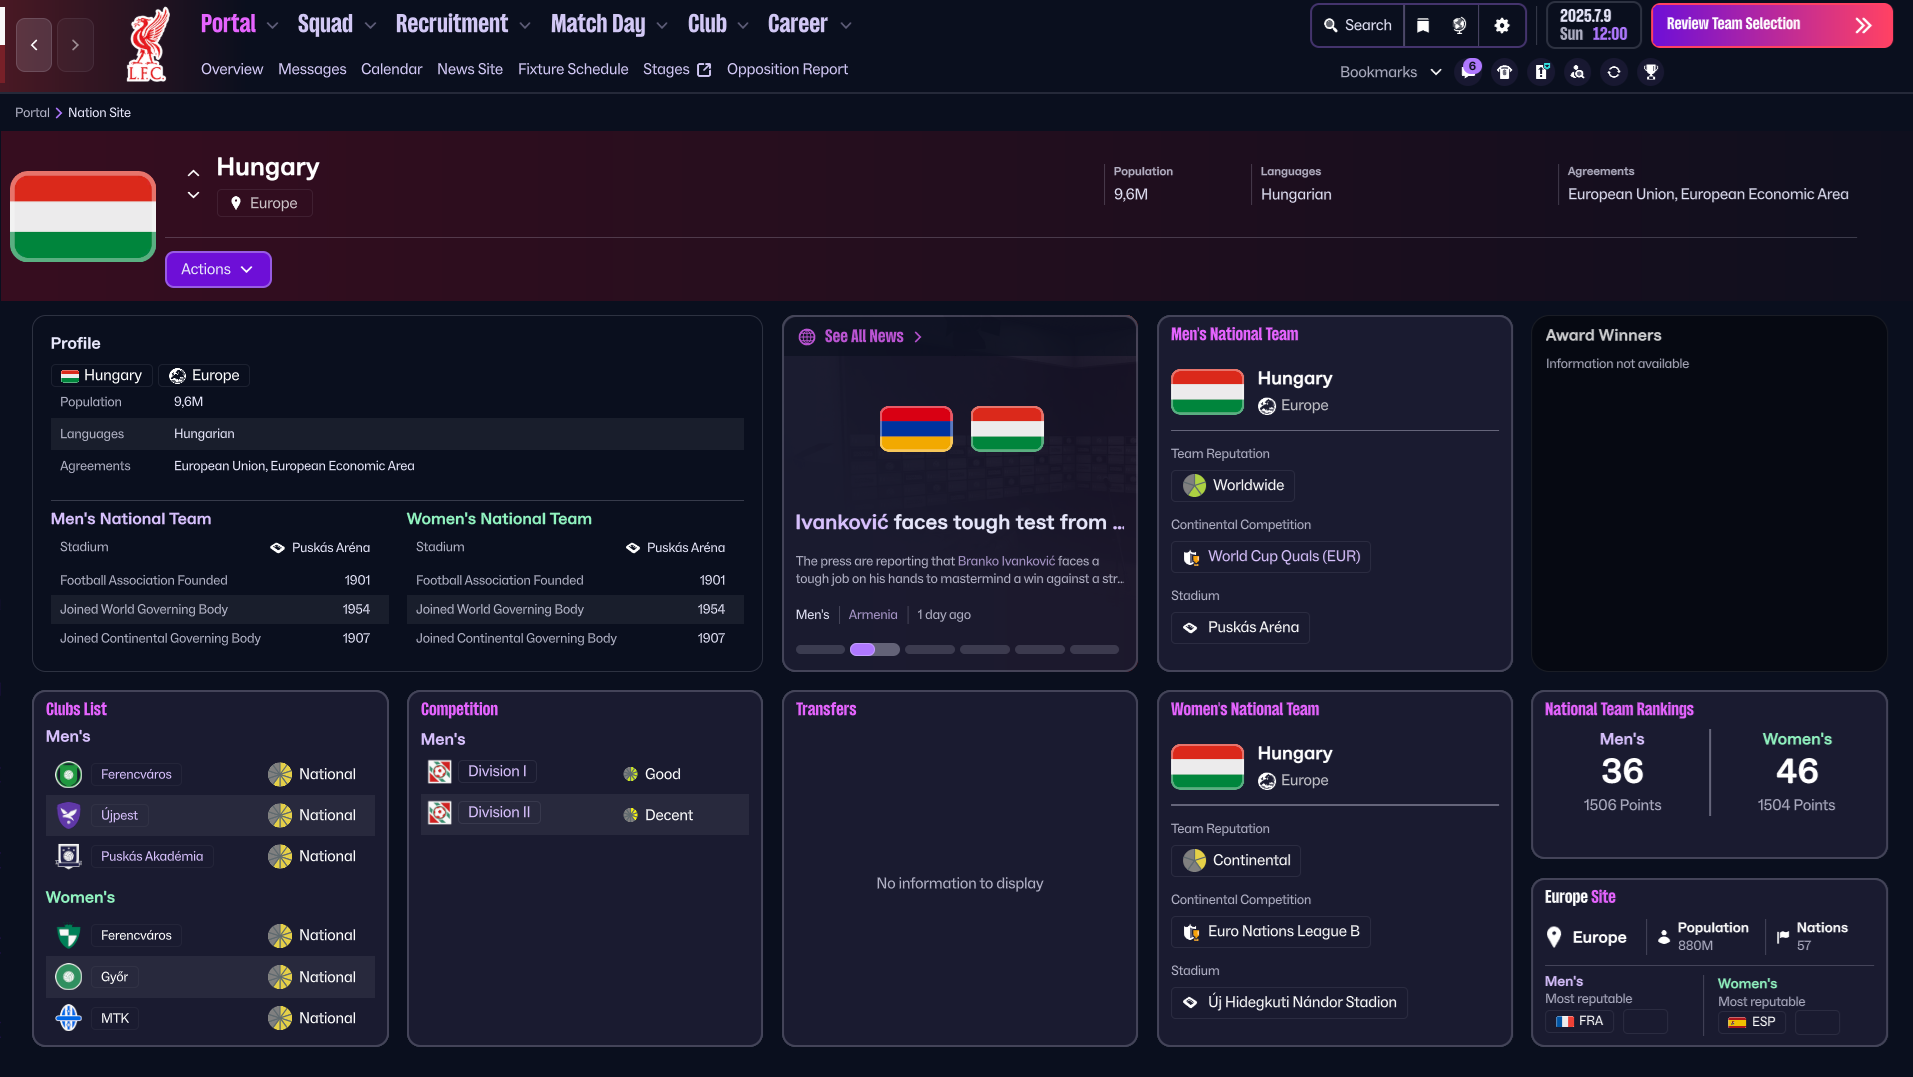The image size is (1913, 1077).
Task: Expand the Bookmarks dropdown
Action: (1390, 72)
